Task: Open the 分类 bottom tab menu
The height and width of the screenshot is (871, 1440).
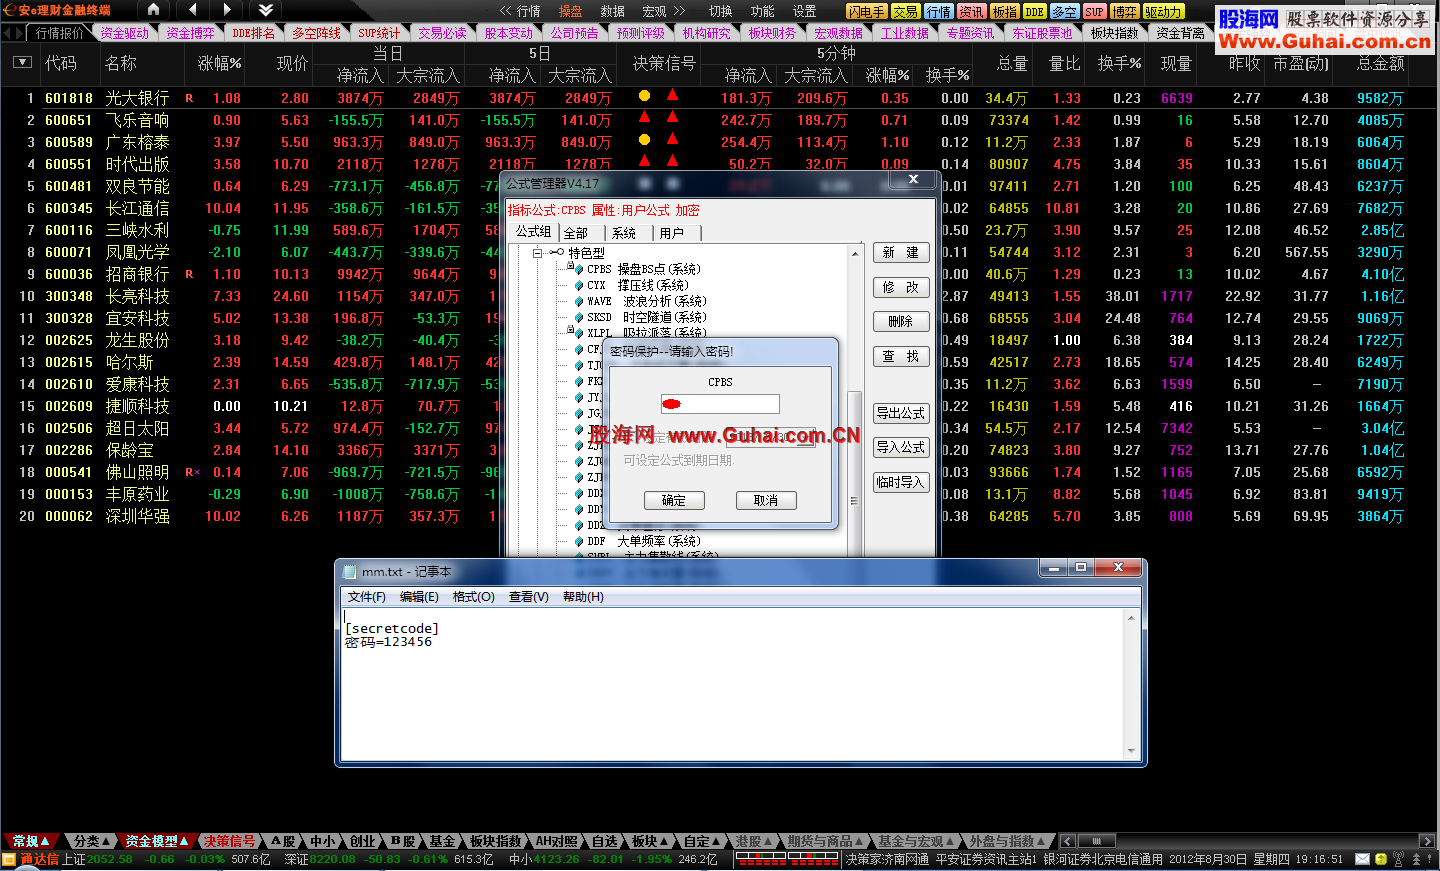Action: [92, 841]
